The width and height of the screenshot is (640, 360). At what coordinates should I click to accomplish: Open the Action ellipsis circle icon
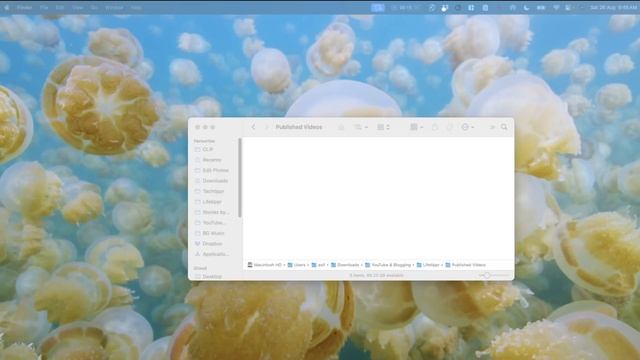click(465, 127)
